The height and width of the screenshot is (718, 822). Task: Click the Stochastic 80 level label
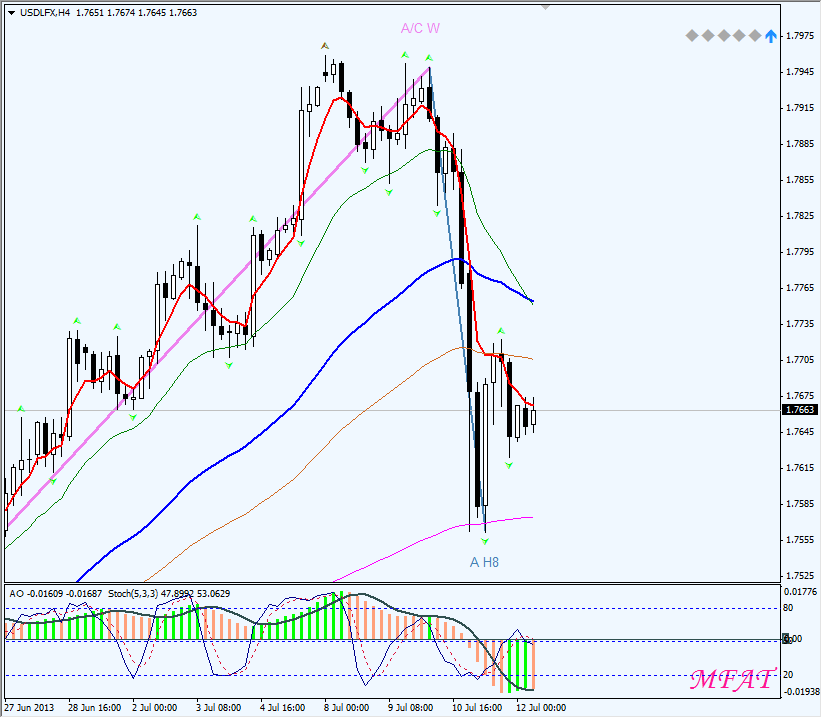point(788,607)
